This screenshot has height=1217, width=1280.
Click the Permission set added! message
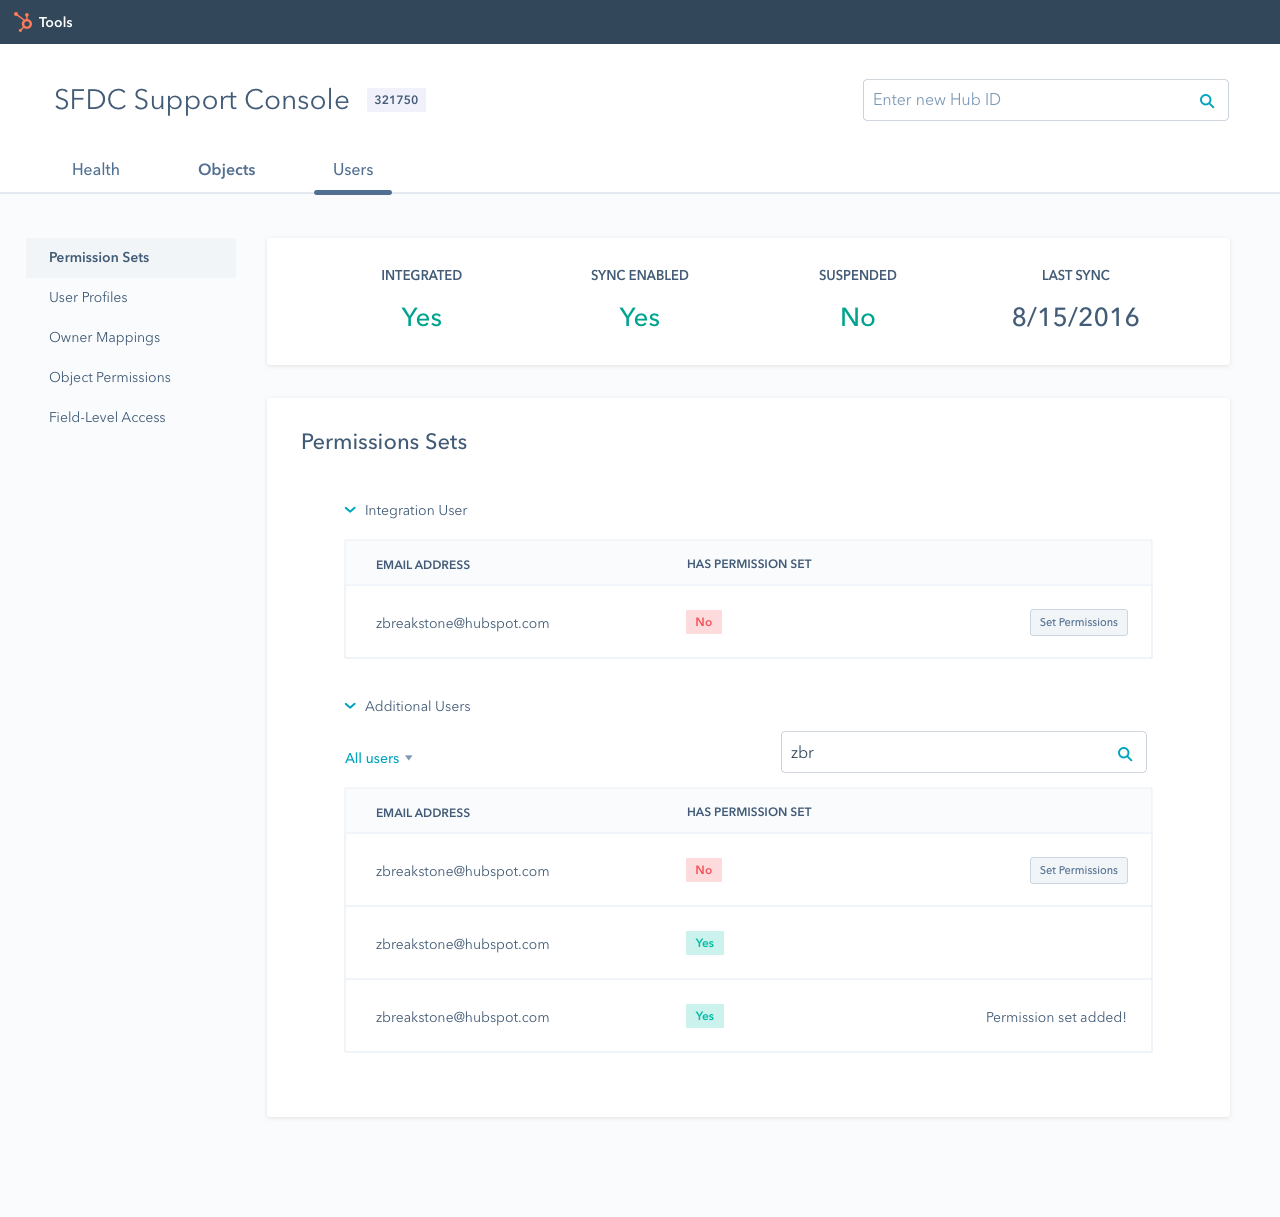(x=1056, y=1017)
